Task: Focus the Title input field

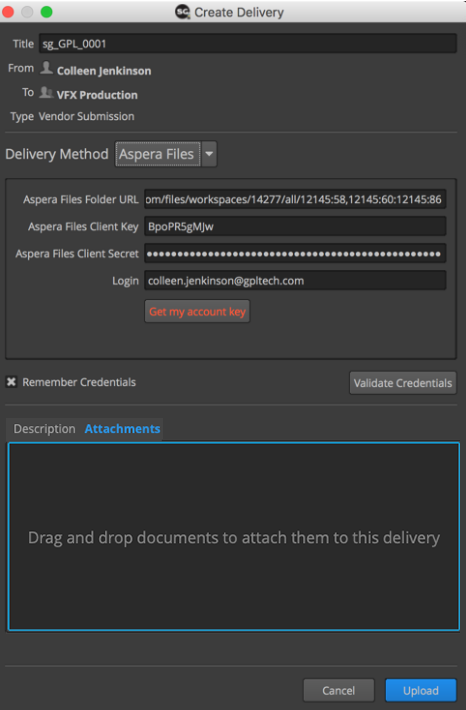Action: [x=248, y=43]
